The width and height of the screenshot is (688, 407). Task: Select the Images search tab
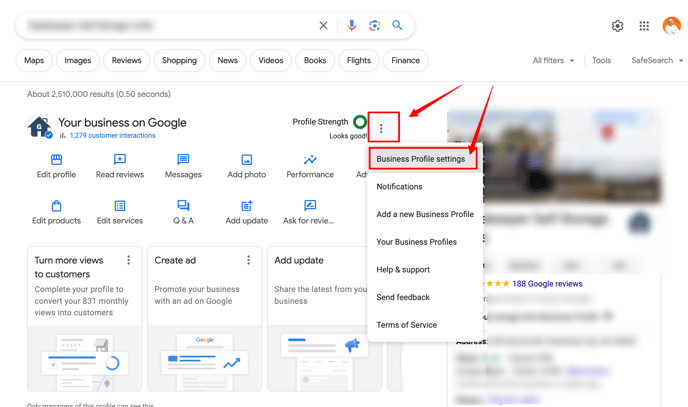point(78,61)
